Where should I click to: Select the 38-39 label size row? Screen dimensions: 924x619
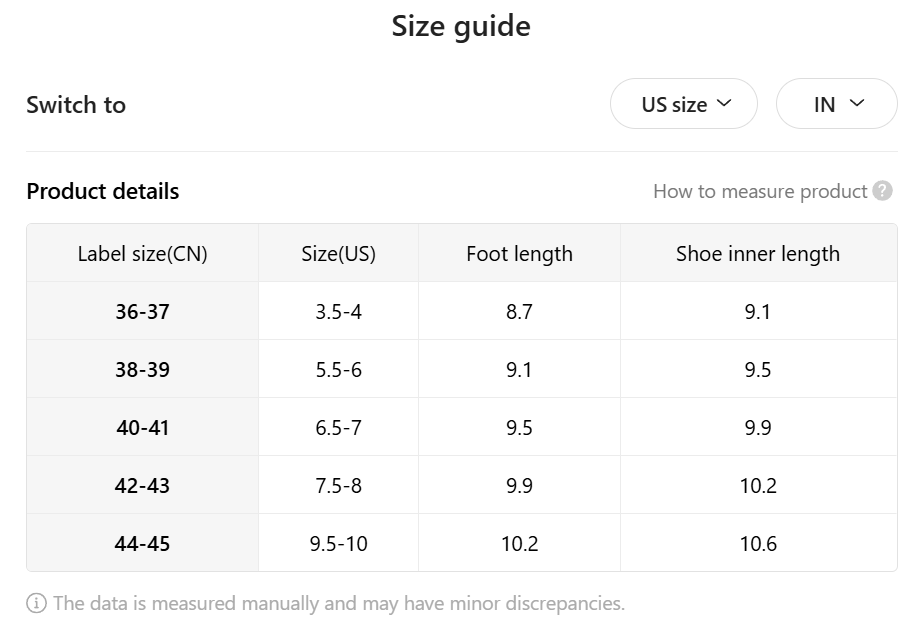pyautogui.click(x=461, y=369)
